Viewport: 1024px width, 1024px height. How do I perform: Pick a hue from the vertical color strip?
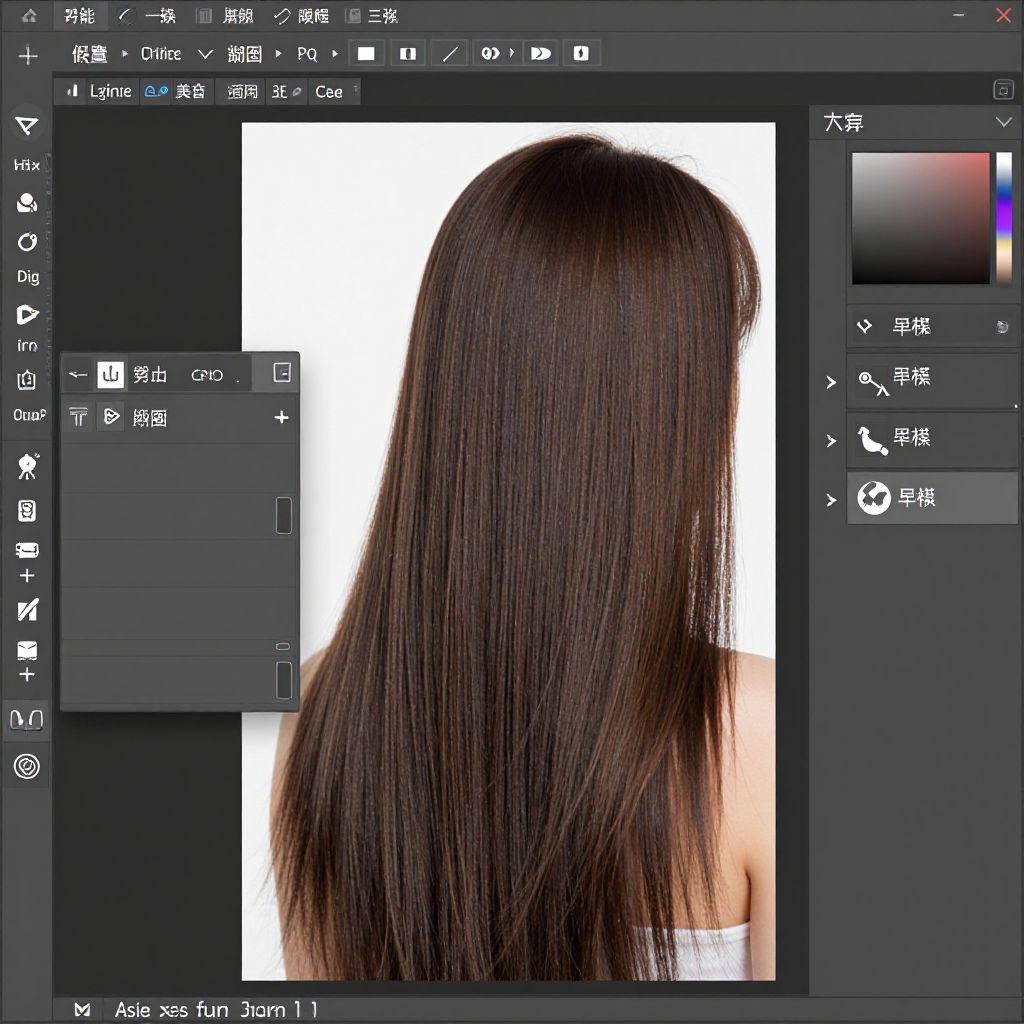tap(1004, 217)
